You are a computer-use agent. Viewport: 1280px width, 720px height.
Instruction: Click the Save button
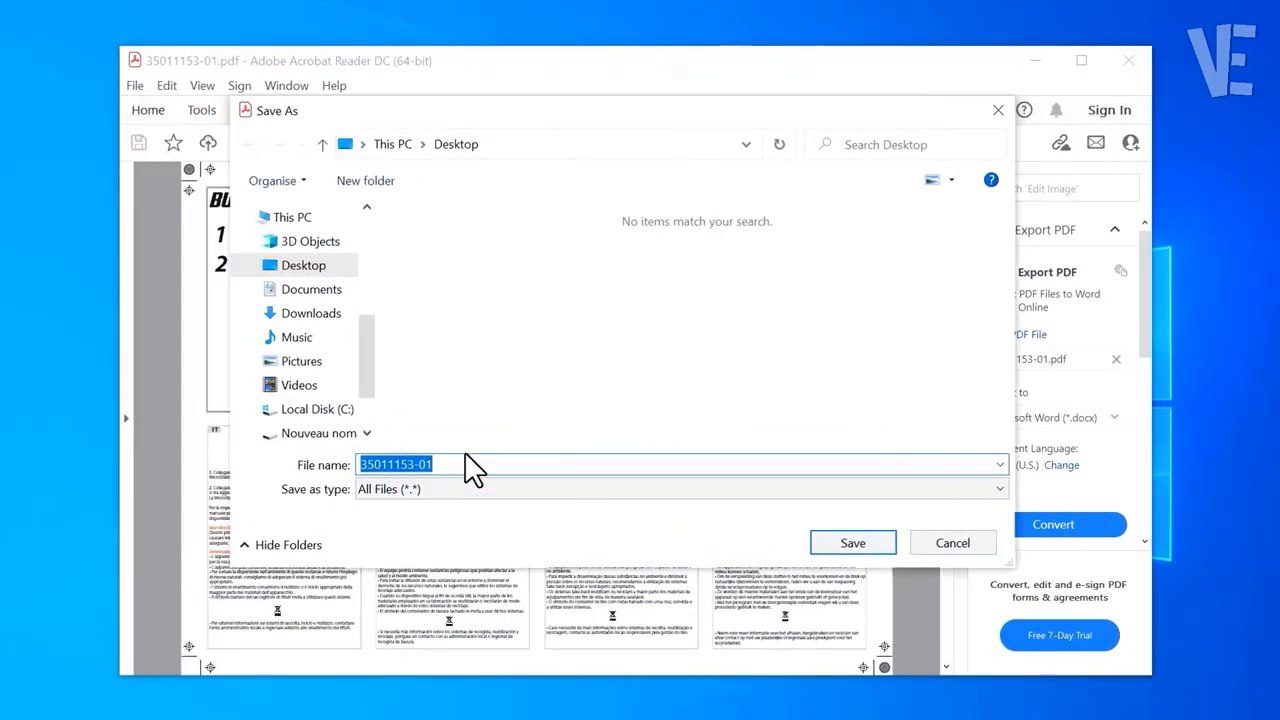pyautogui.click(x=853, y=543)
